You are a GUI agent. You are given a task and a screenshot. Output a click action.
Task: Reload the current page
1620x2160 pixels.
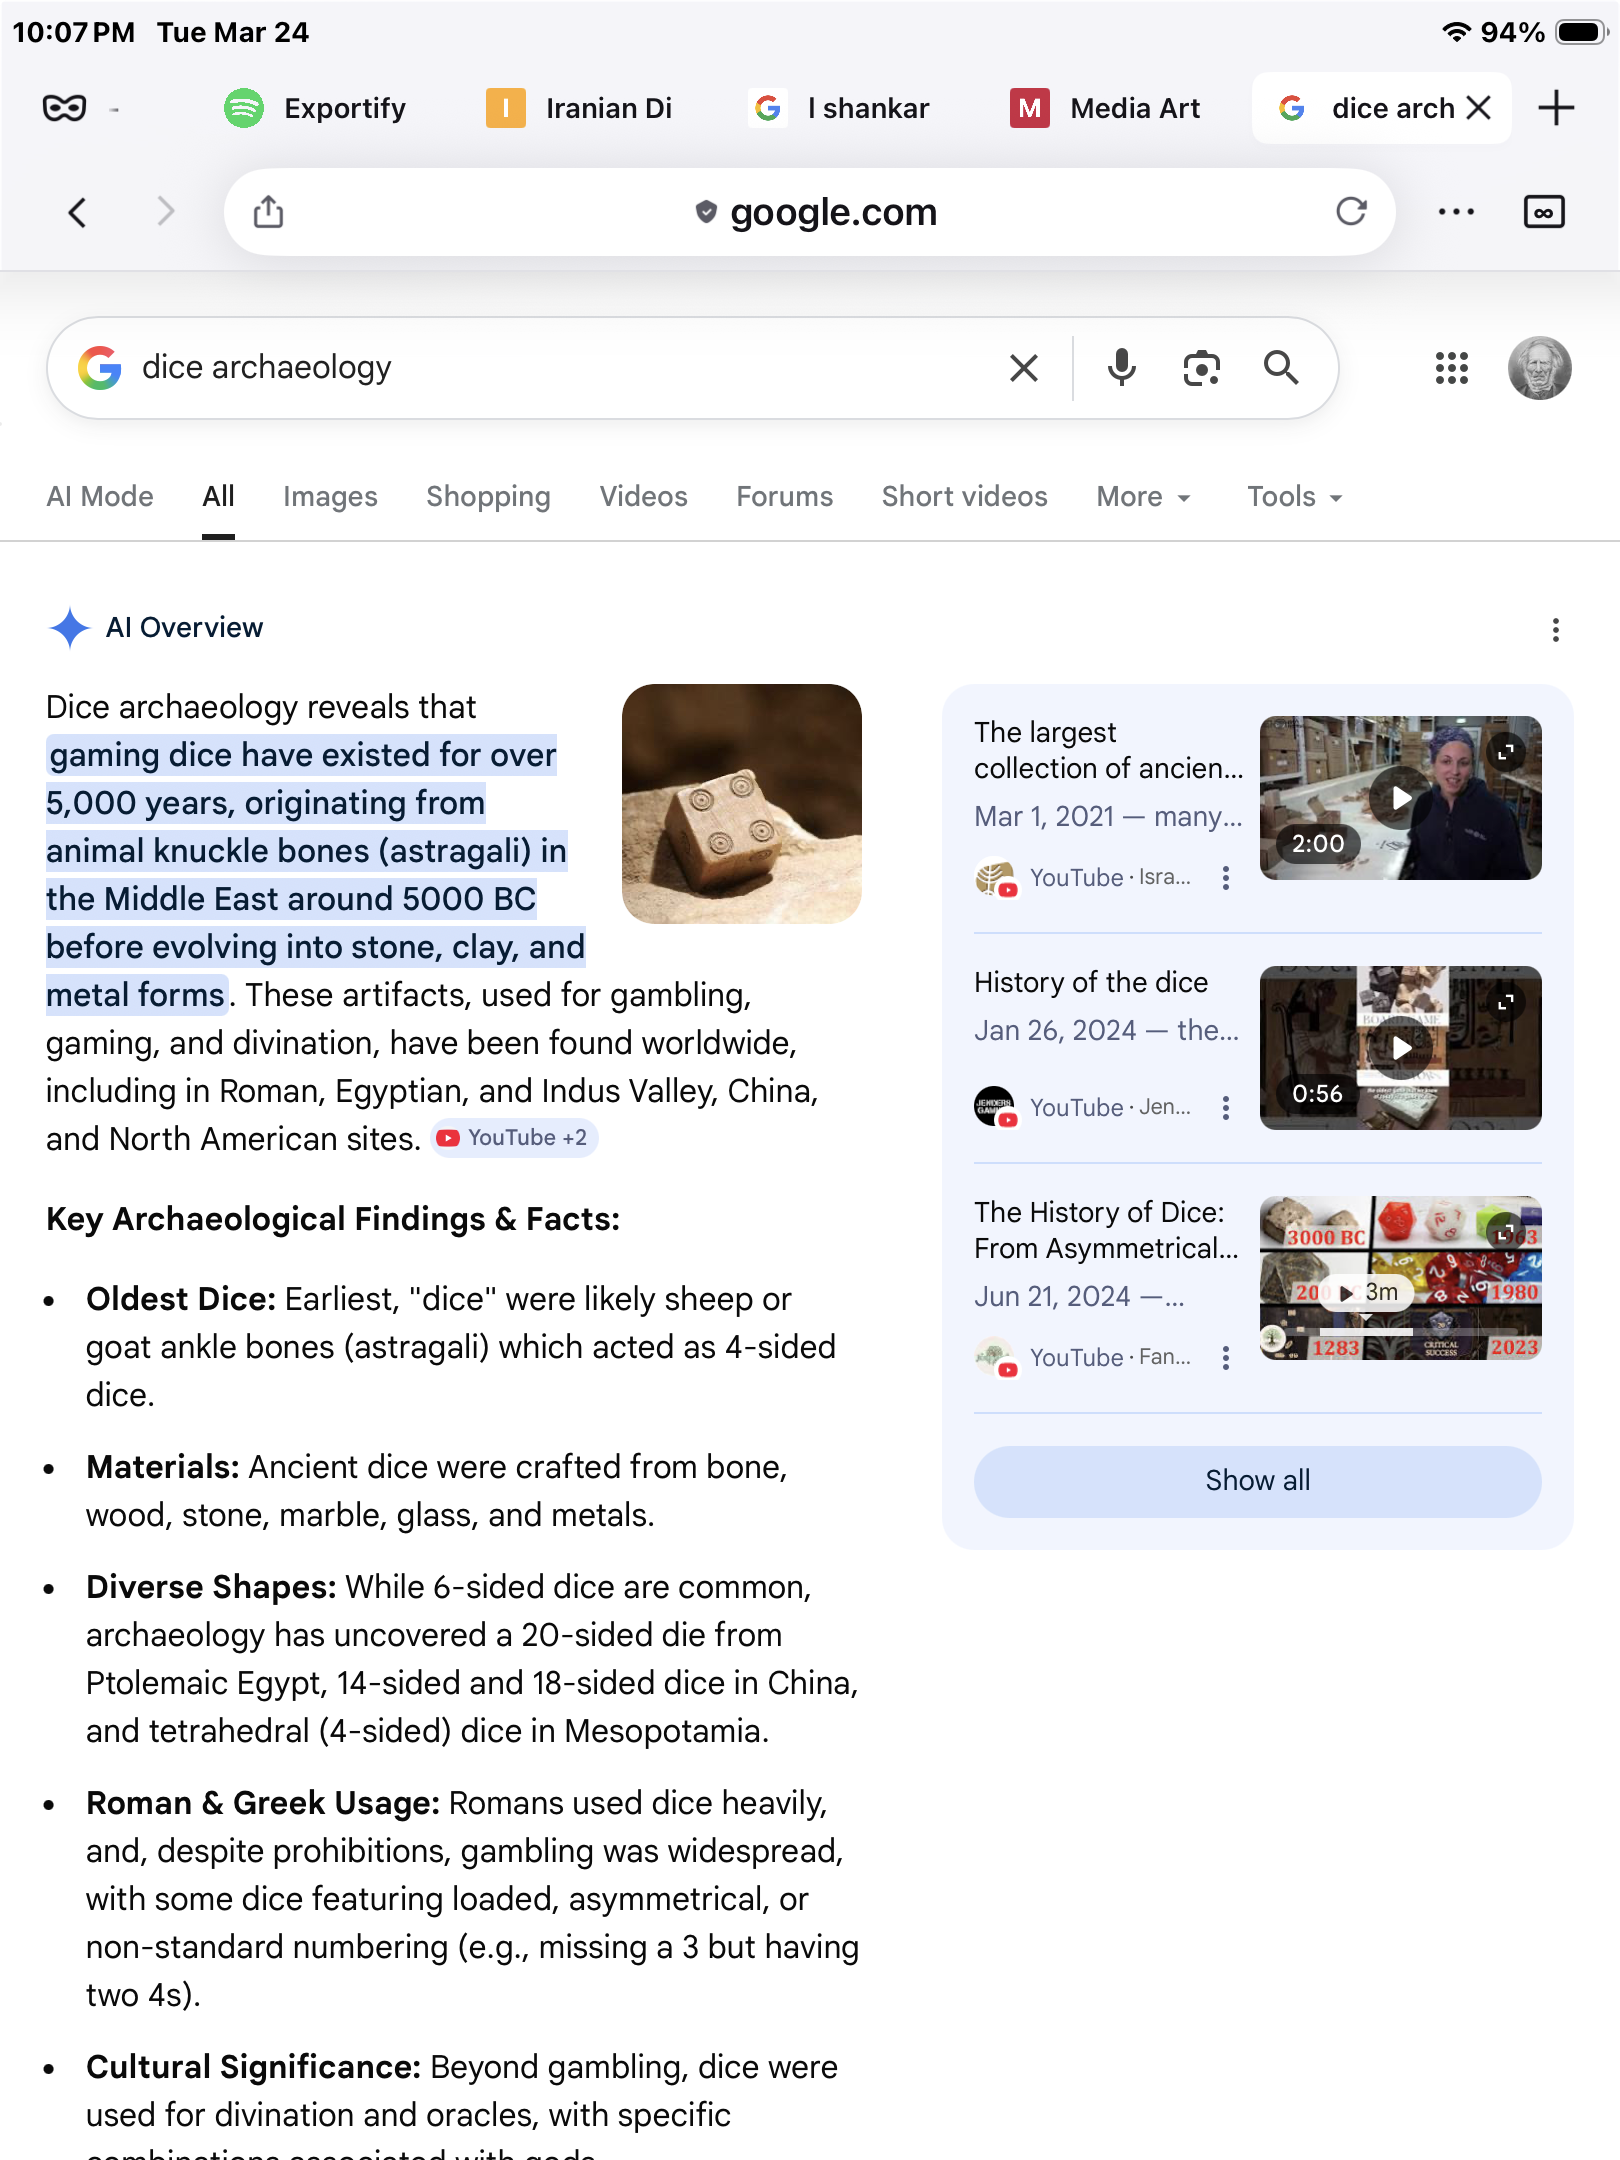point(1351,212)
